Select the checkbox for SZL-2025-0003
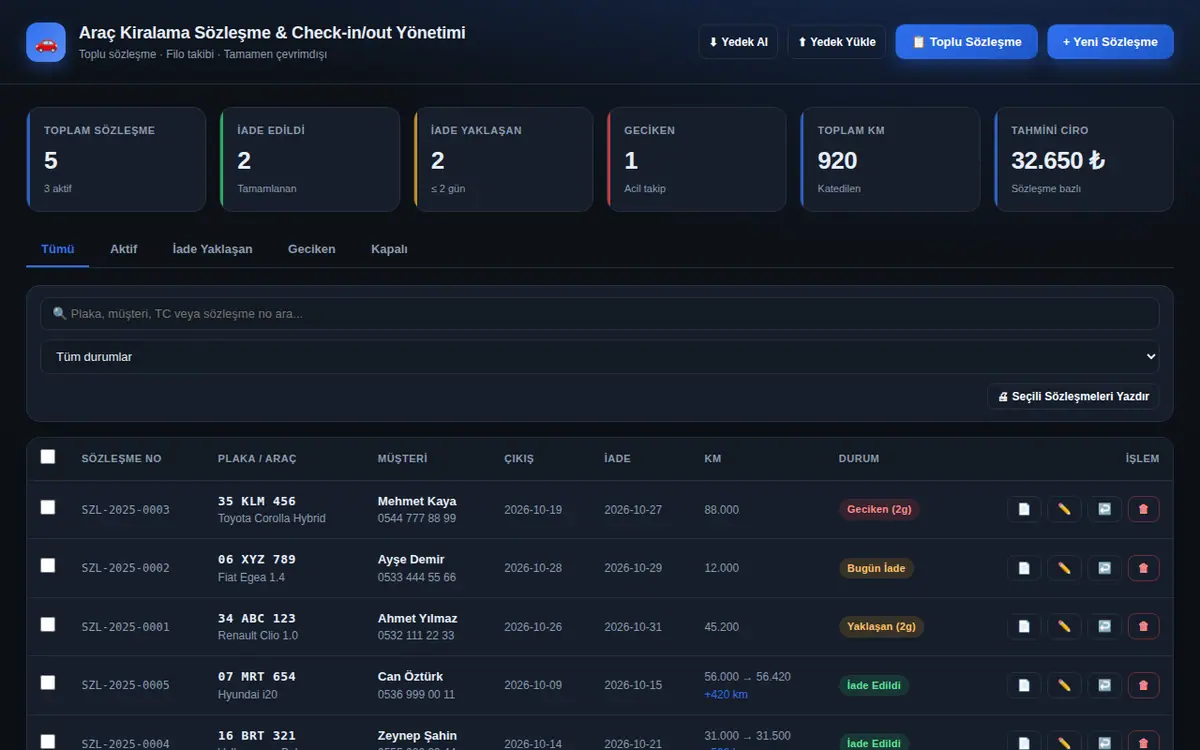 point(48,507)
